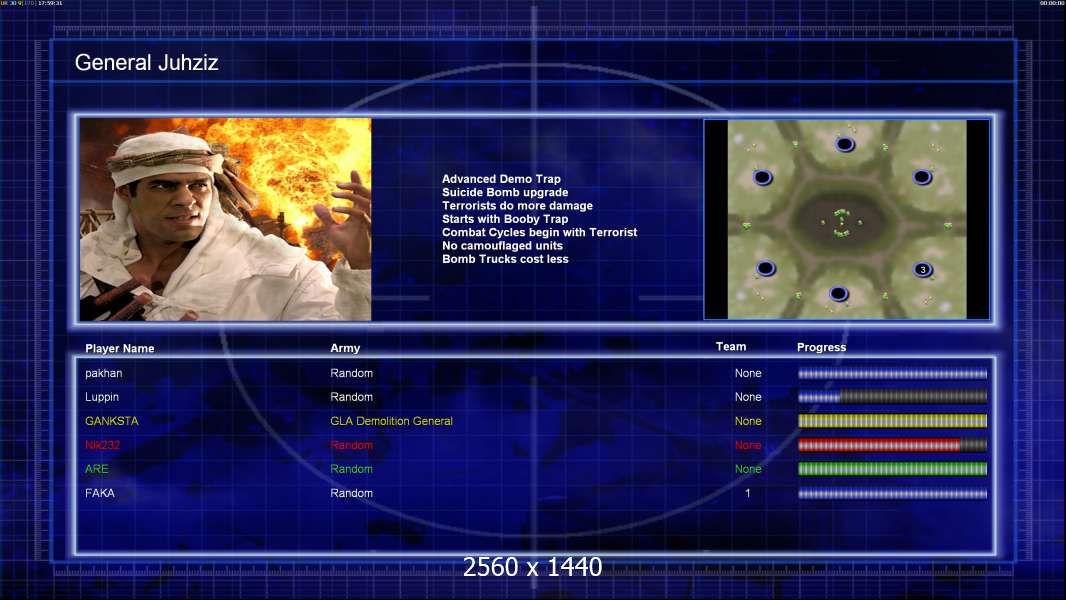Pick the bottom center start position marker
Screen dimensions: 1066x600
839,294
